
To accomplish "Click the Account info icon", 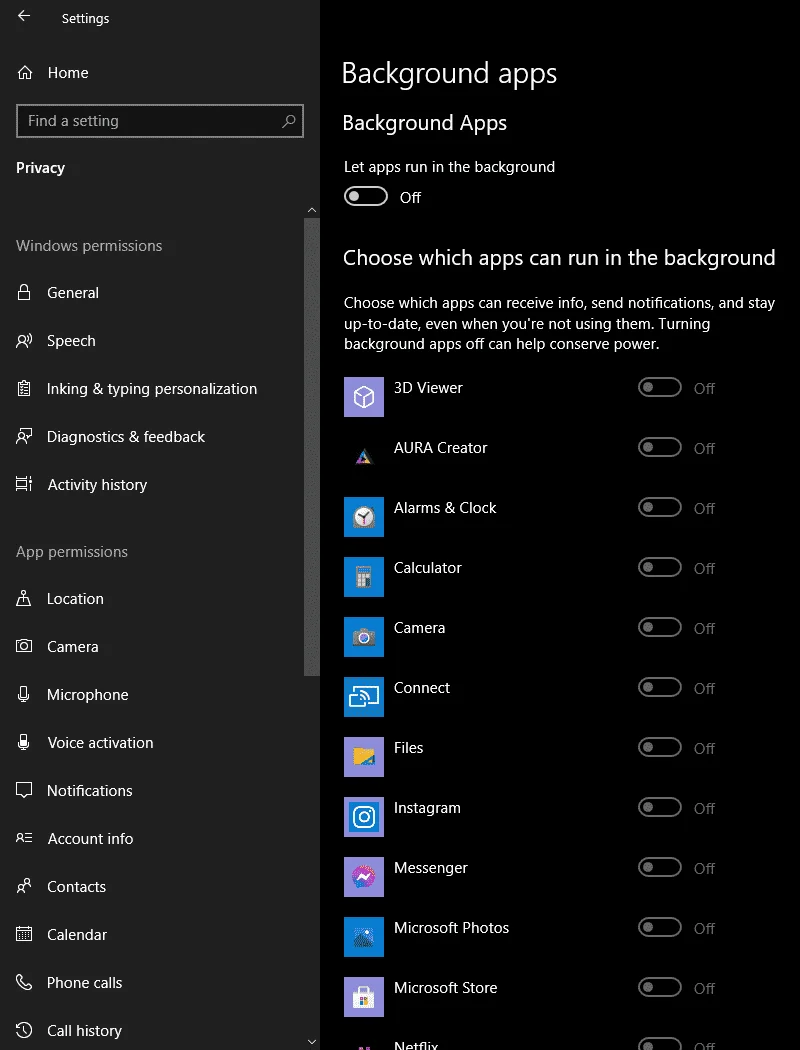I will pos(24,838).
